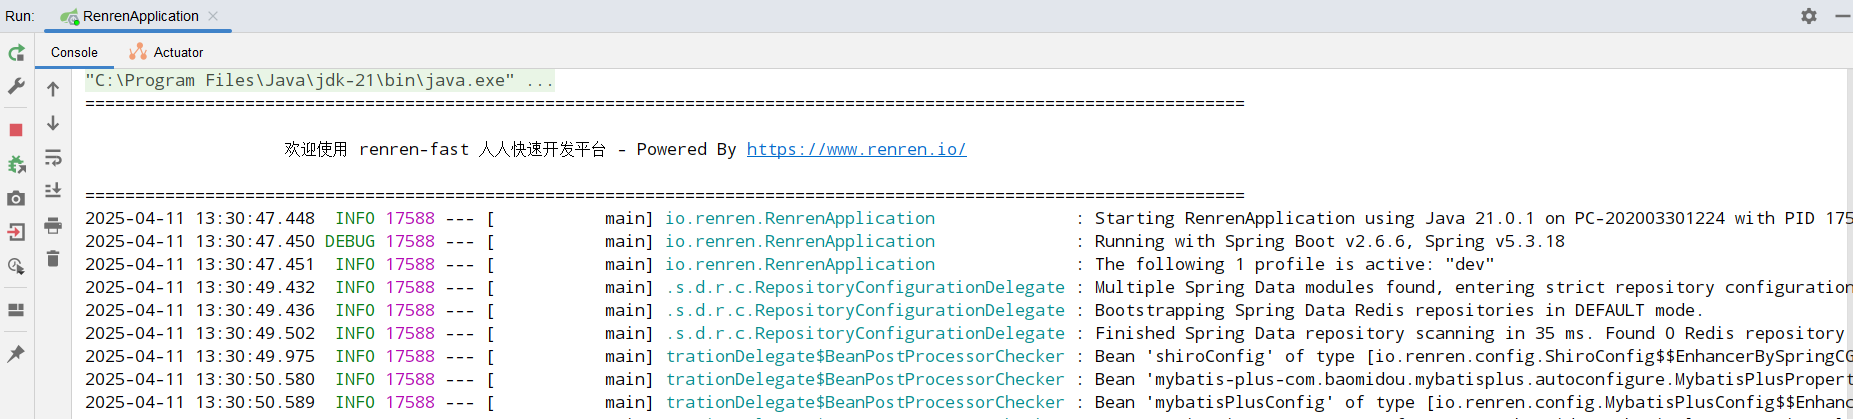
Task: Clear console output with the trash icon
Action: (53, 259)
